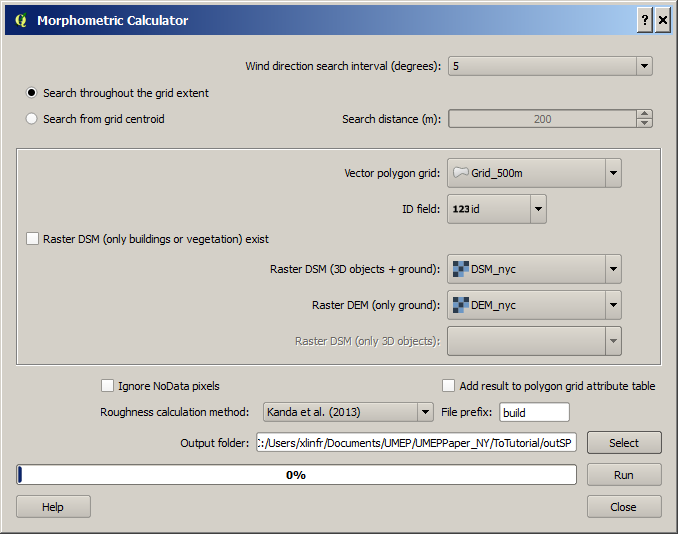Click the Roughness calculation method label
Viewport: 678px width, 534px height.
click(x=175, y=412)
